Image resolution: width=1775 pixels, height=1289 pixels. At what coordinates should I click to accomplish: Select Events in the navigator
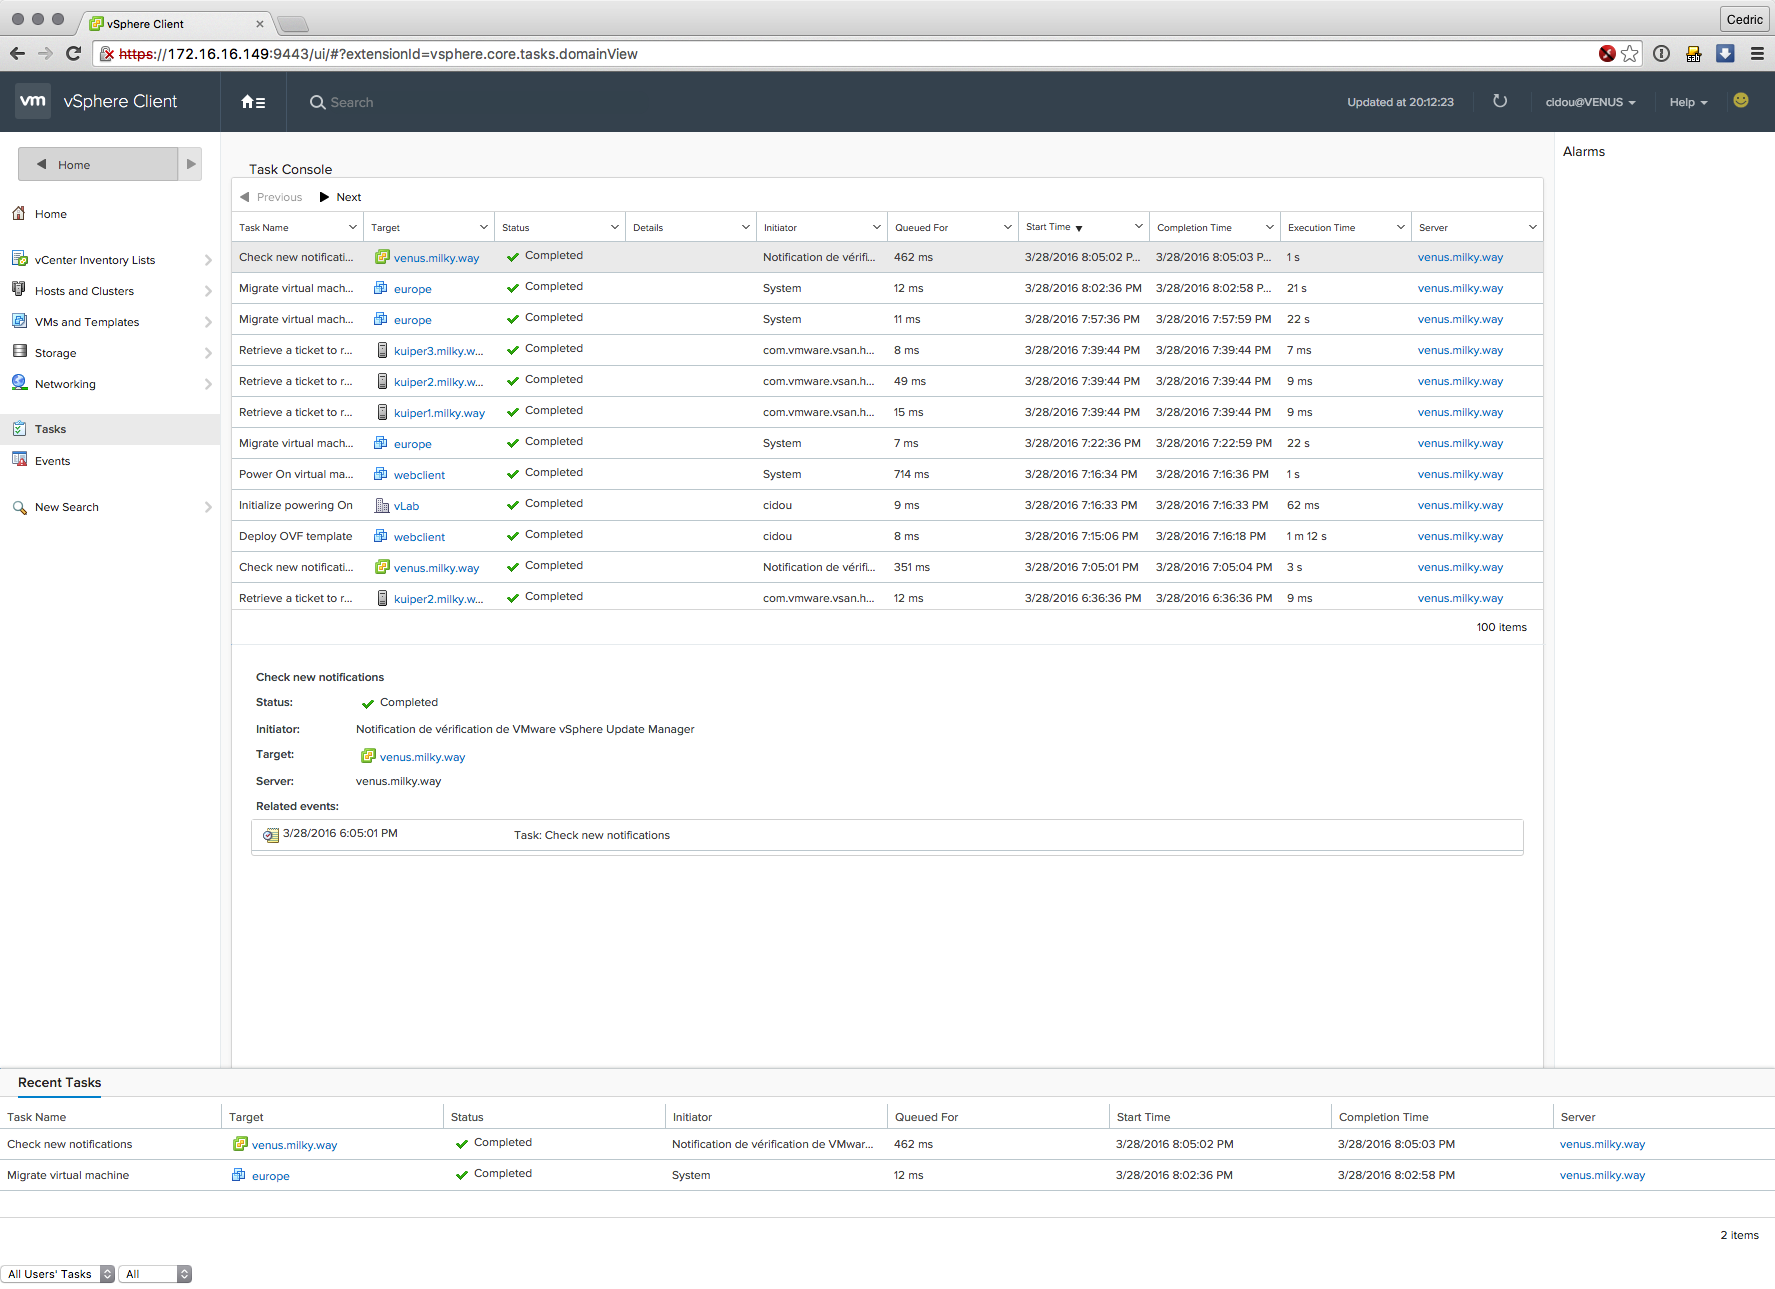click(x=52, y=461)
